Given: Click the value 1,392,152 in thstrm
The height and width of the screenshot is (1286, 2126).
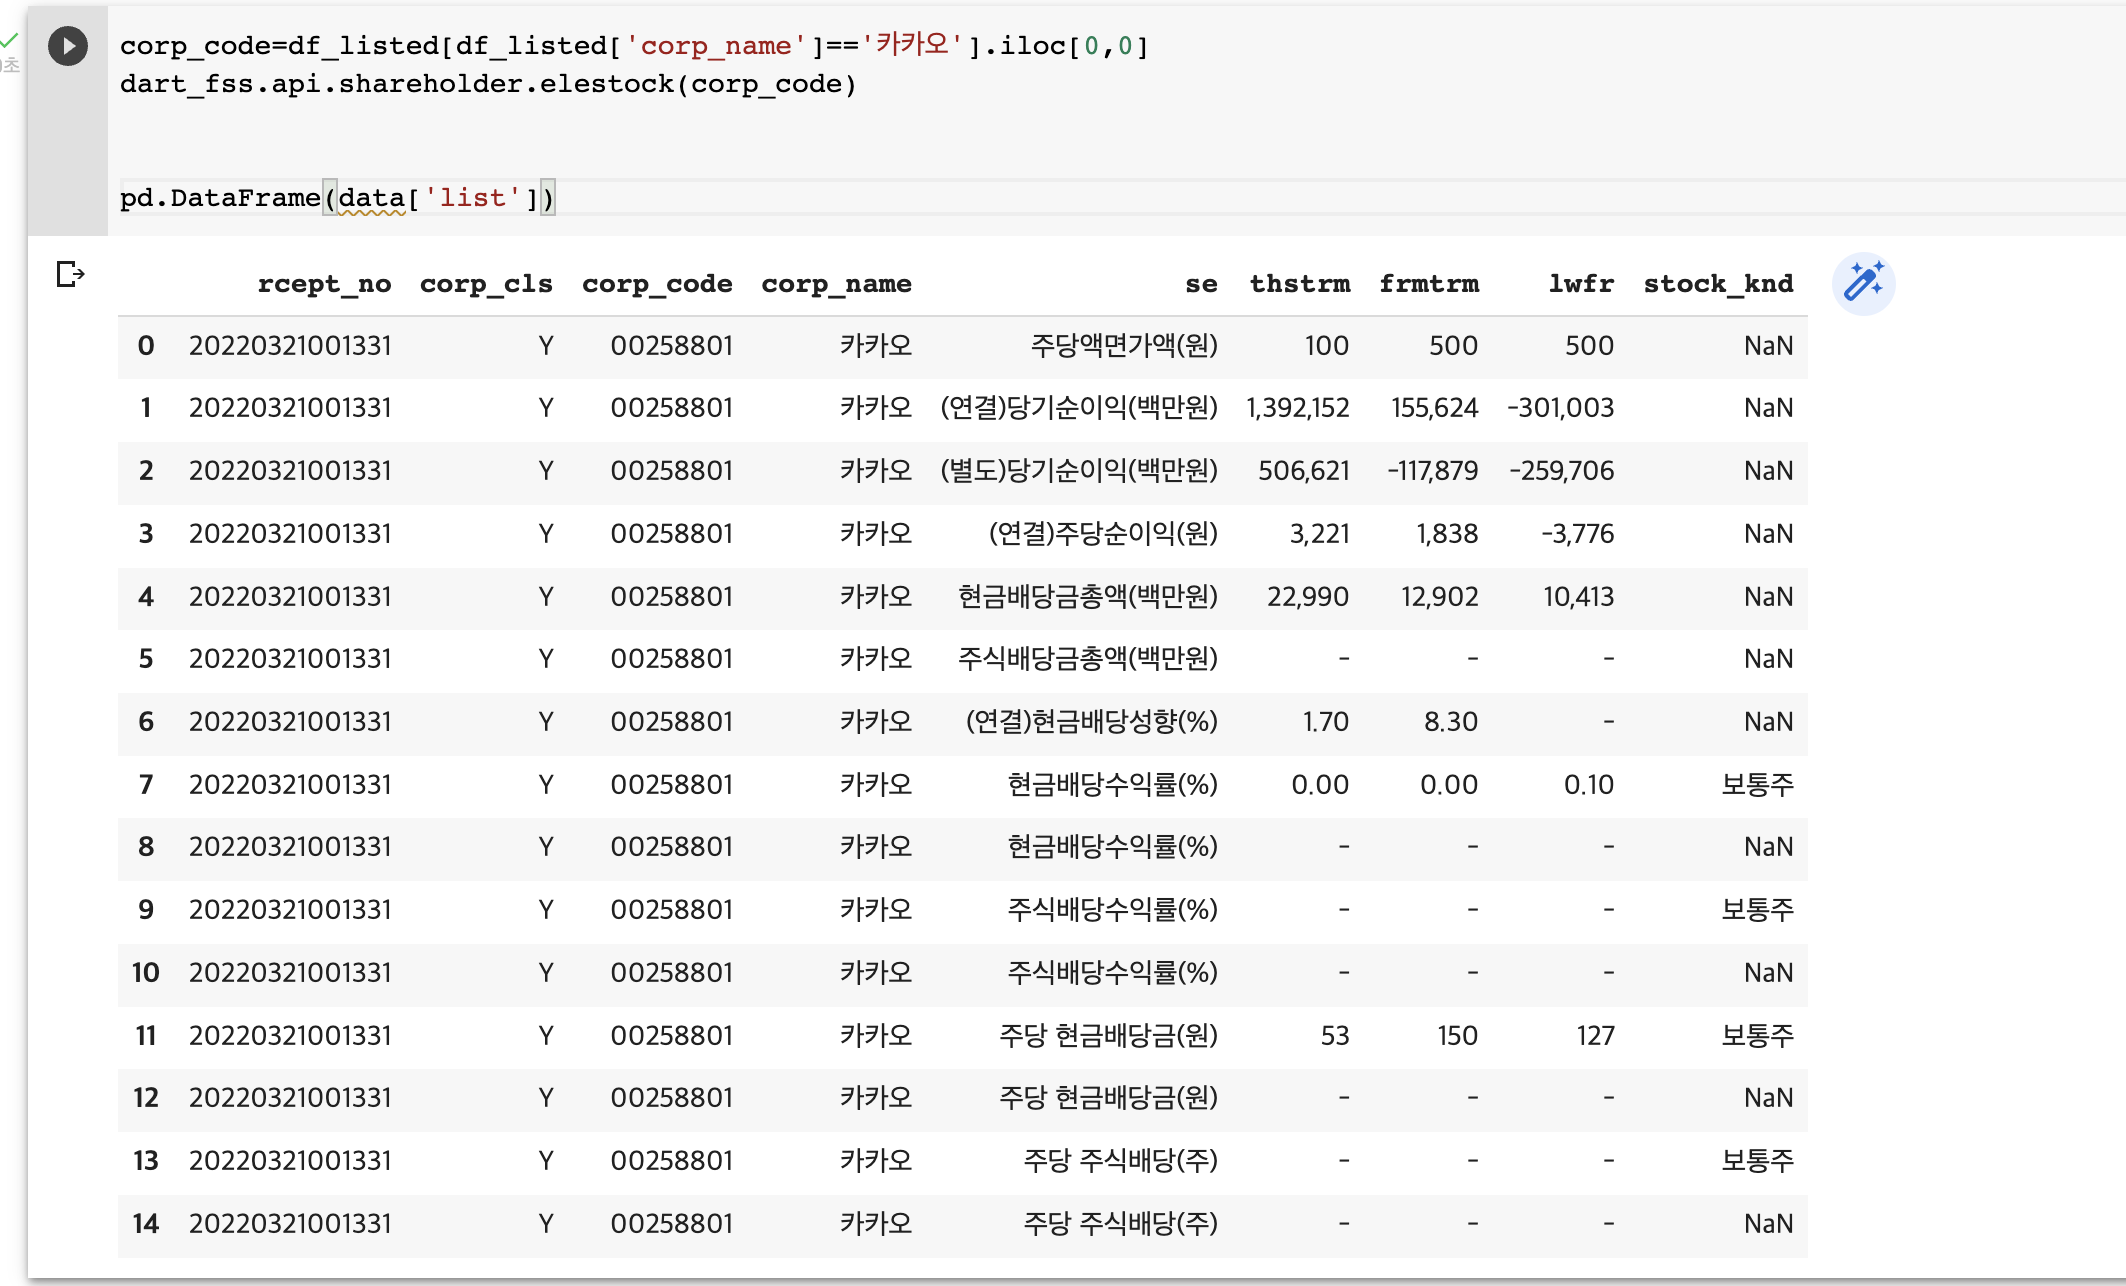Looking at the screenshot, I should [1297, 408].
